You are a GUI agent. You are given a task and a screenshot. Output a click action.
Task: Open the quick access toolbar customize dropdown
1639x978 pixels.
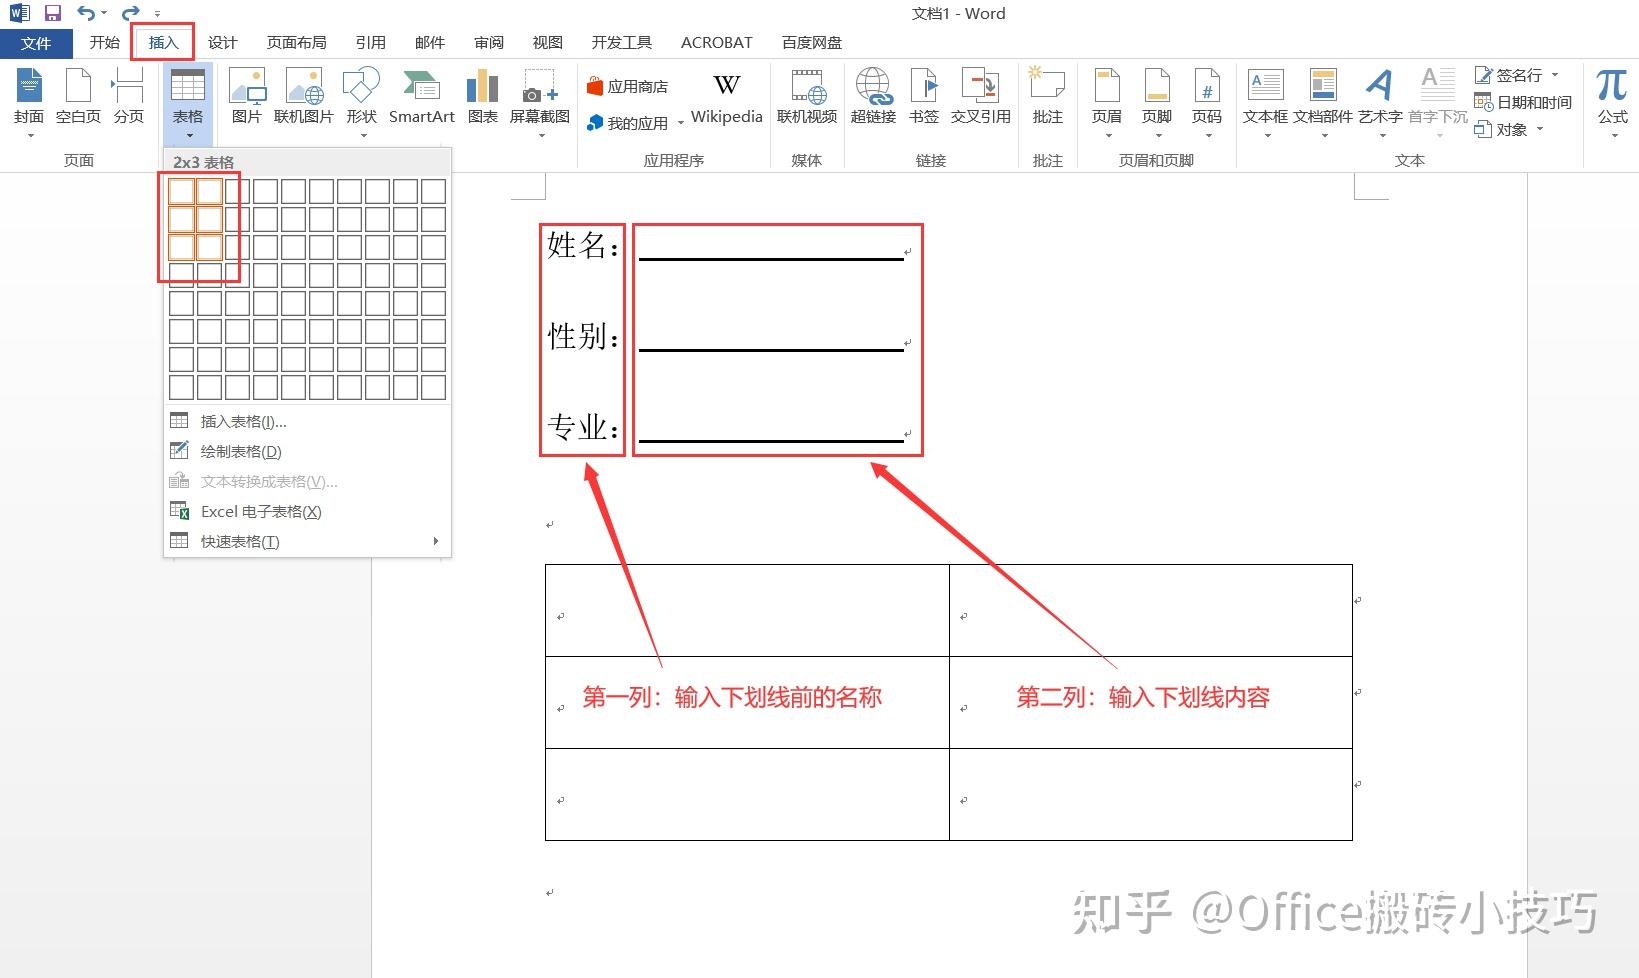click(x=158, y=14)
